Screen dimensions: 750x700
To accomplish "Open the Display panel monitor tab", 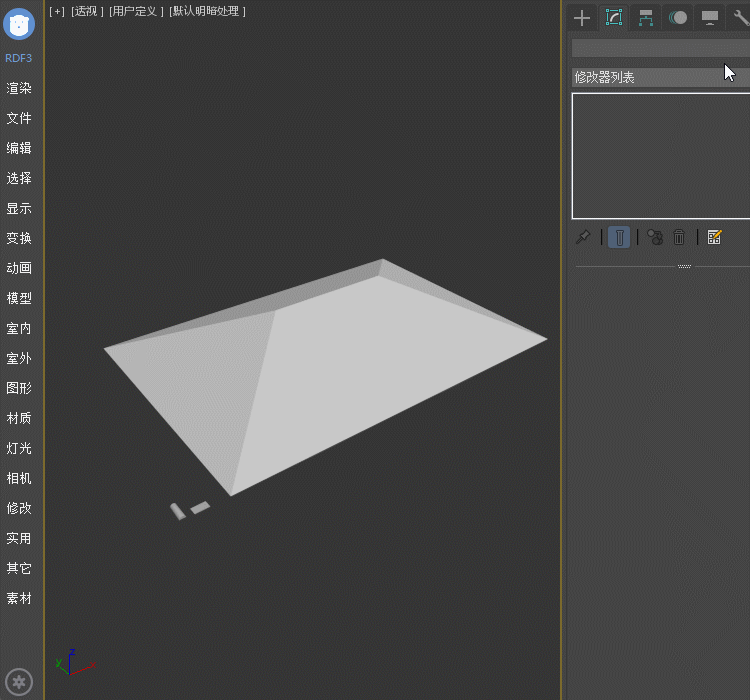I will click(x=710, y=17).
